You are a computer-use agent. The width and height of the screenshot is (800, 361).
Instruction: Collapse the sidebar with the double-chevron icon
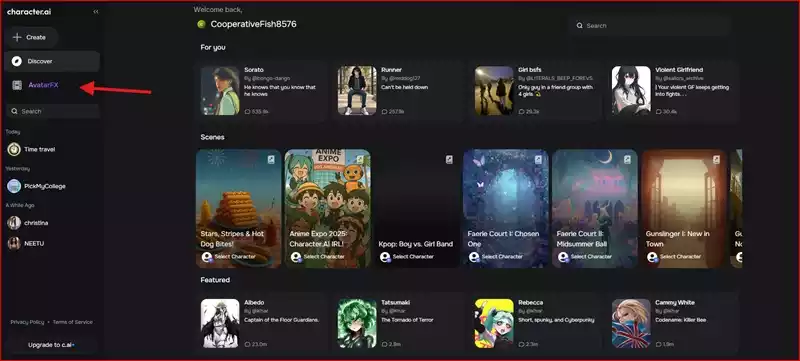(96, 12)
